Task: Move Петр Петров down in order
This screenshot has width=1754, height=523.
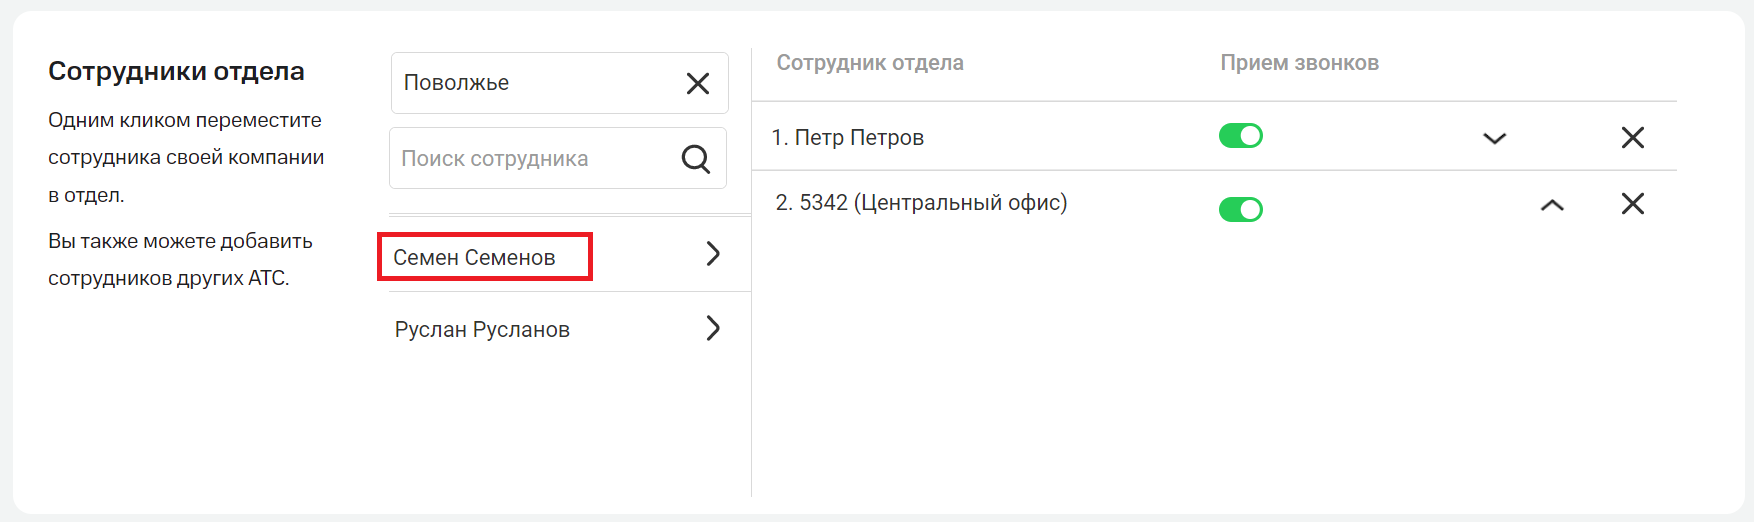Action: click(1494, 138)
